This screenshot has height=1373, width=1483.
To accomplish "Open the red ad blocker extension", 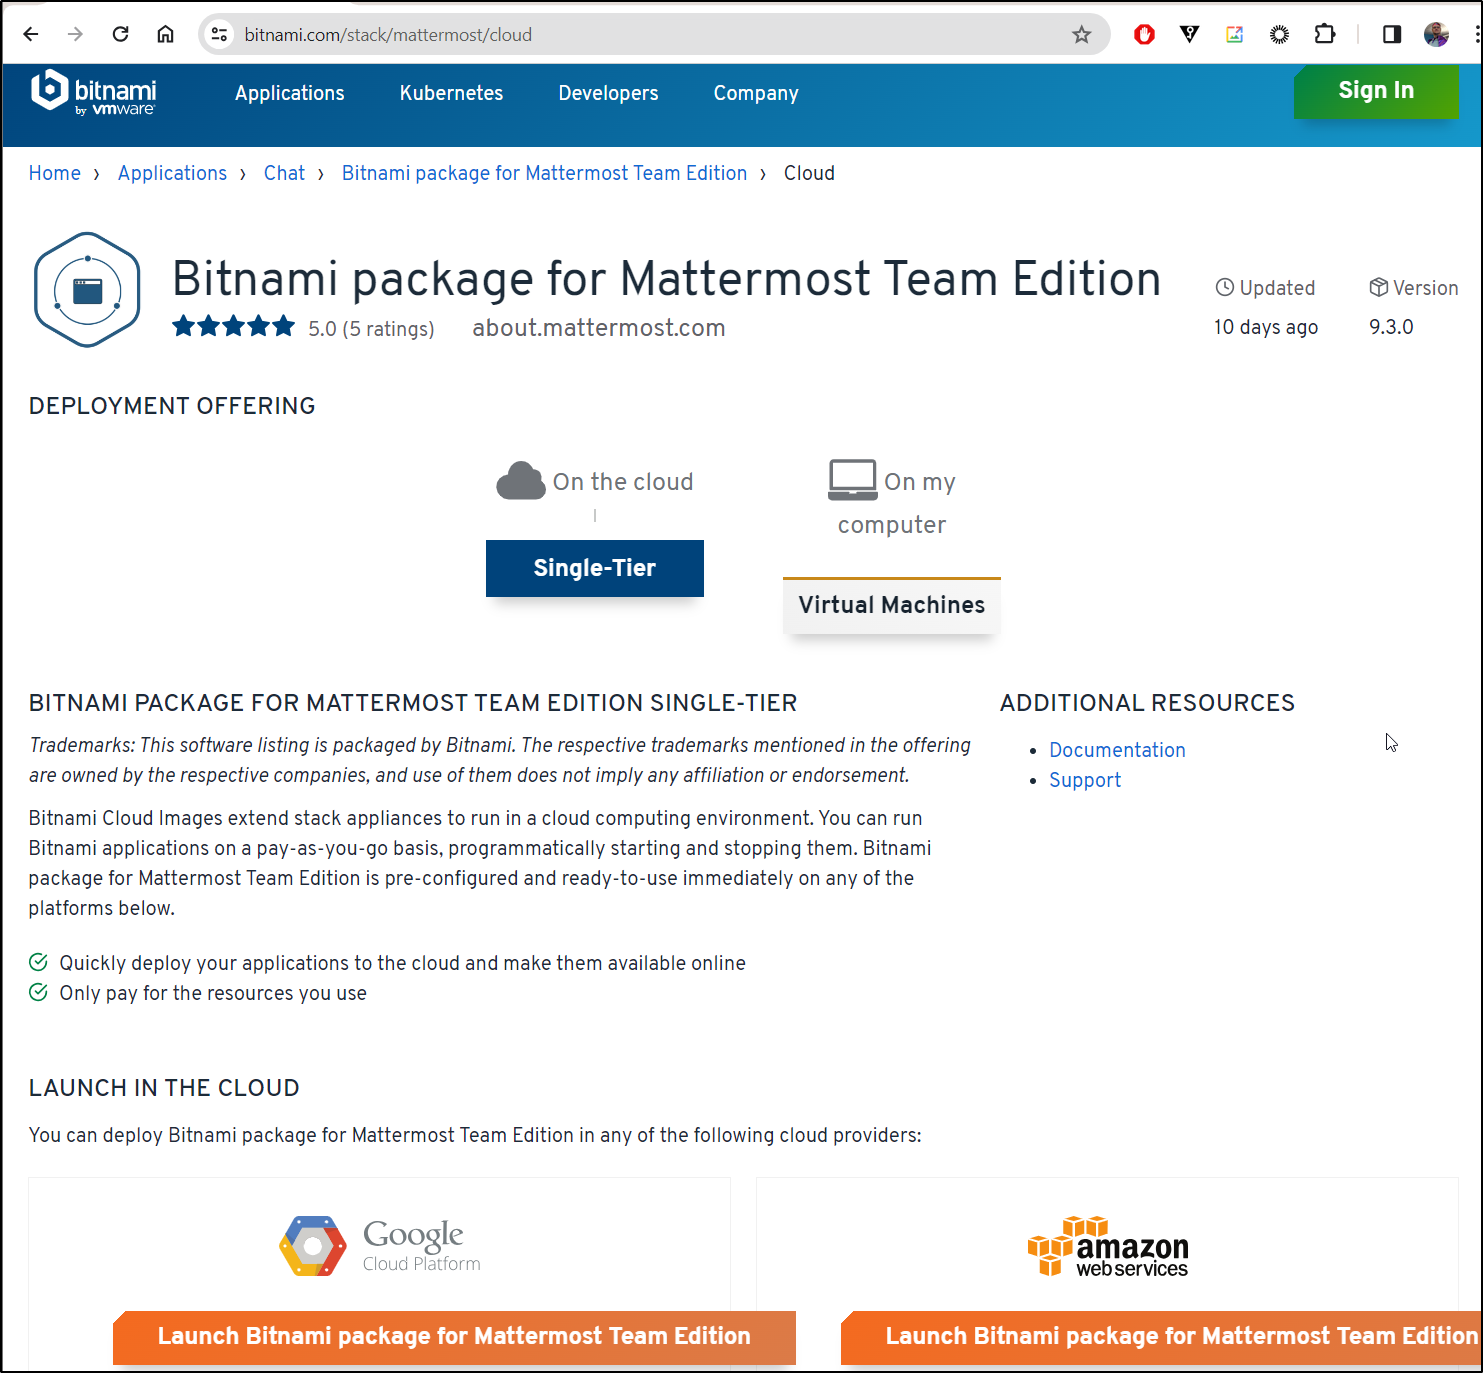I will (x=1144, y=35).
